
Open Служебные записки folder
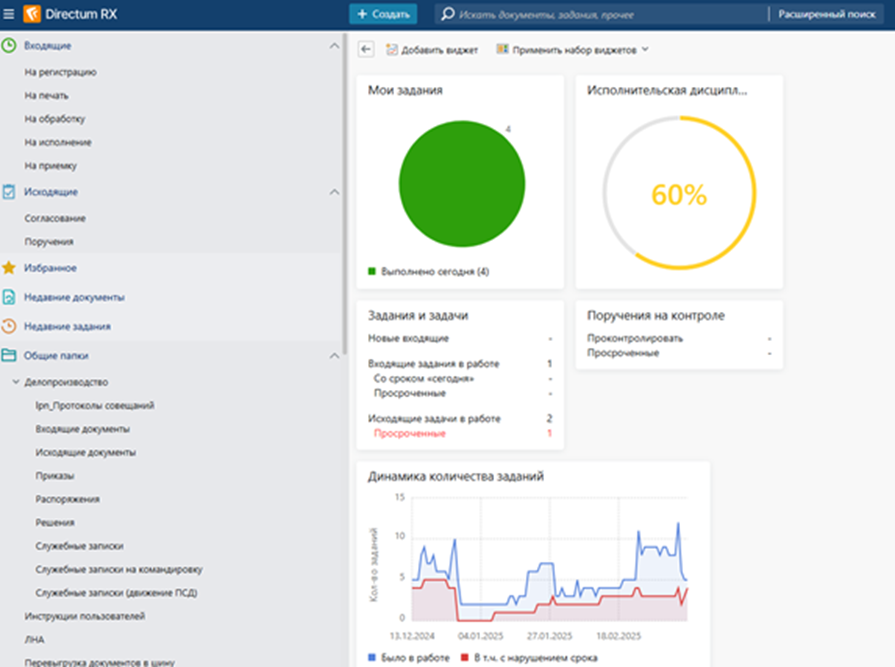point(79,545)
